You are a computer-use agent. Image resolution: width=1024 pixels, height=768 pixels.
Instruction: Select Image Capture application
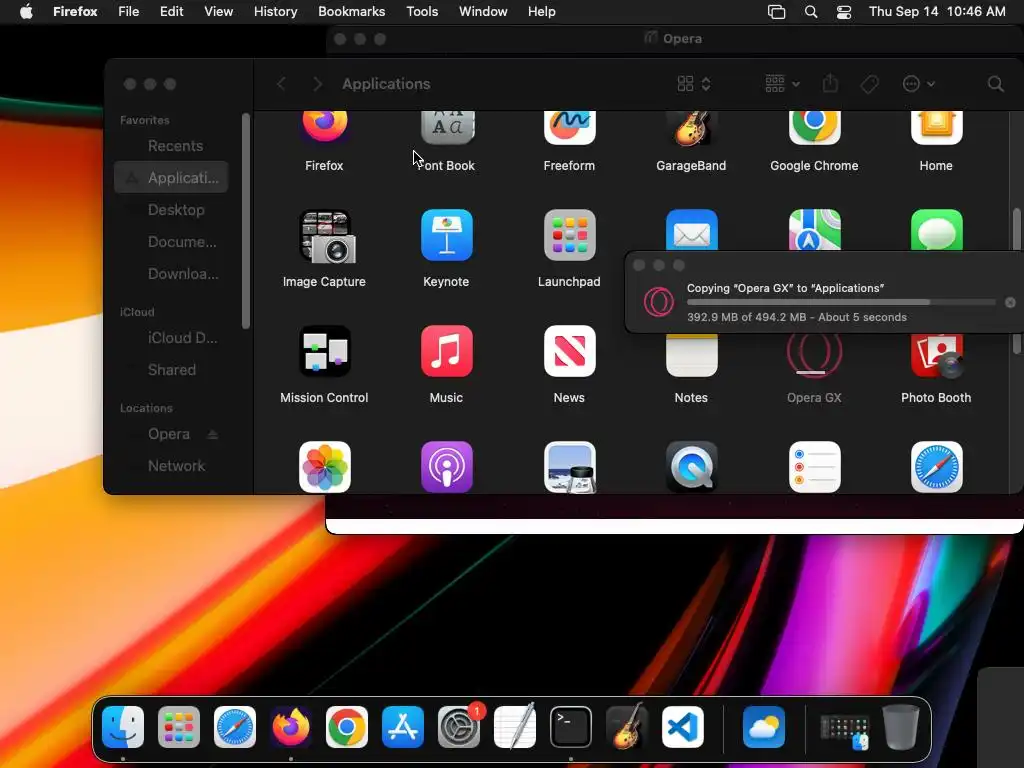point(325,236)
